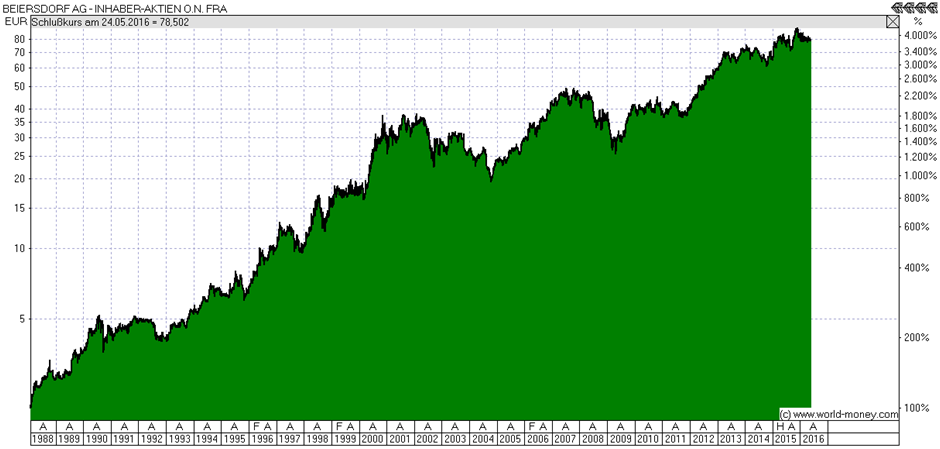This screenshot has height=449, width=940.
Task: Select the A event marker above 1996
Action: 267,426
